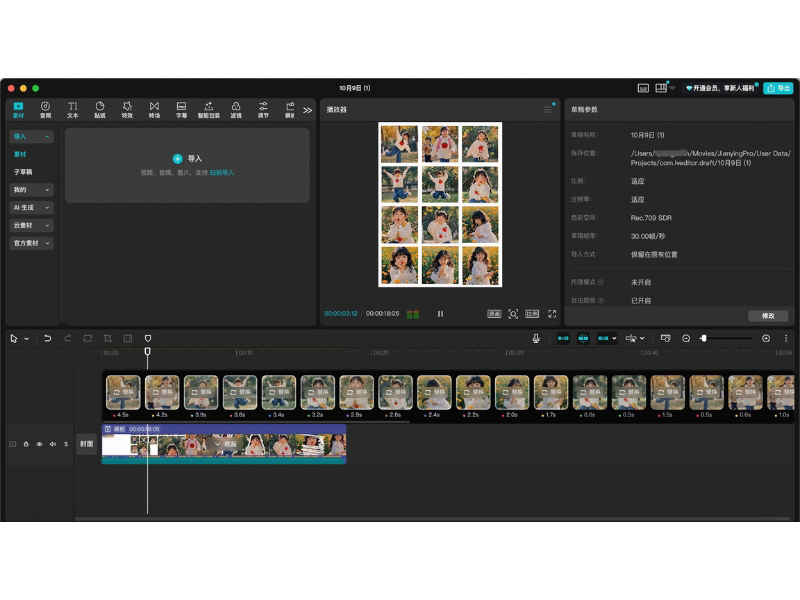Toggle track visibility eye icon
The height and width of the screenshot is (600, 800).
coord(39,444)
